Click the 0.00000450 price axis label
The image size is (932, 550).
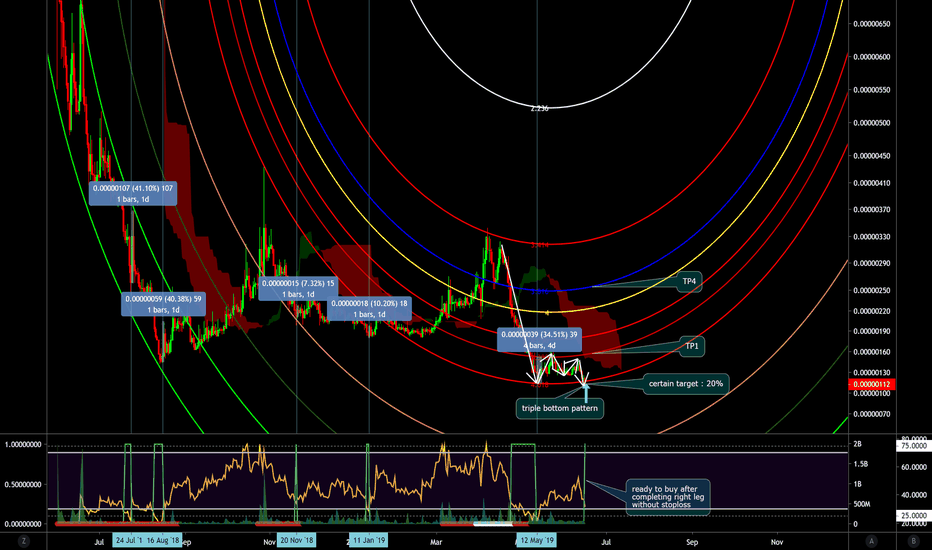(x=871, y=156)
